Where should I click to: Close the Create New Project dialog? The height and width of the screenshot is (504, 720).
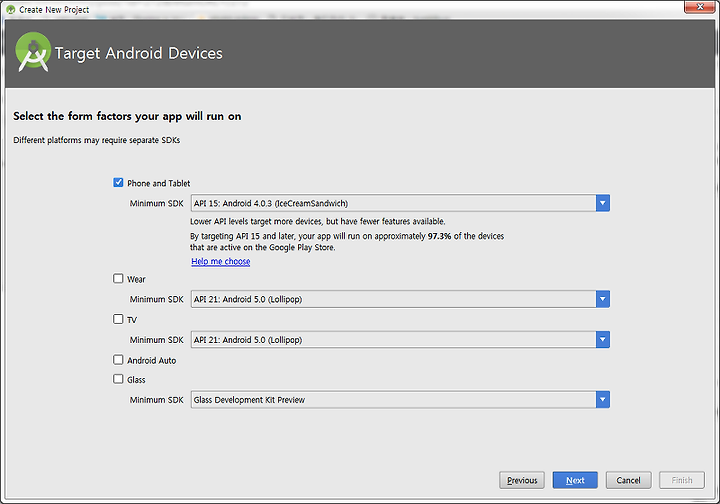tap(700, 7)
